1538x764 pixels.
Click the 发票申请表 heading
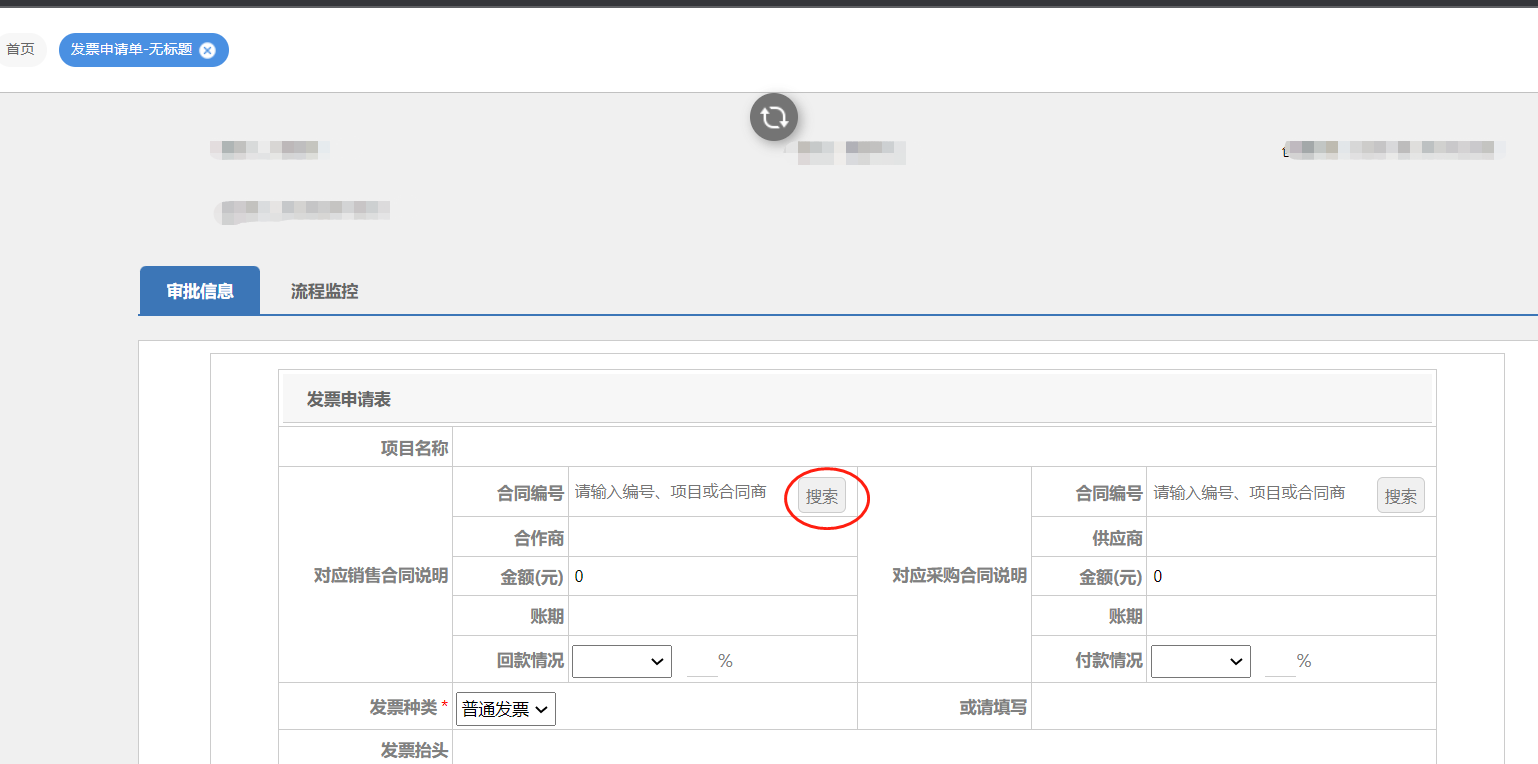[349, 399]
